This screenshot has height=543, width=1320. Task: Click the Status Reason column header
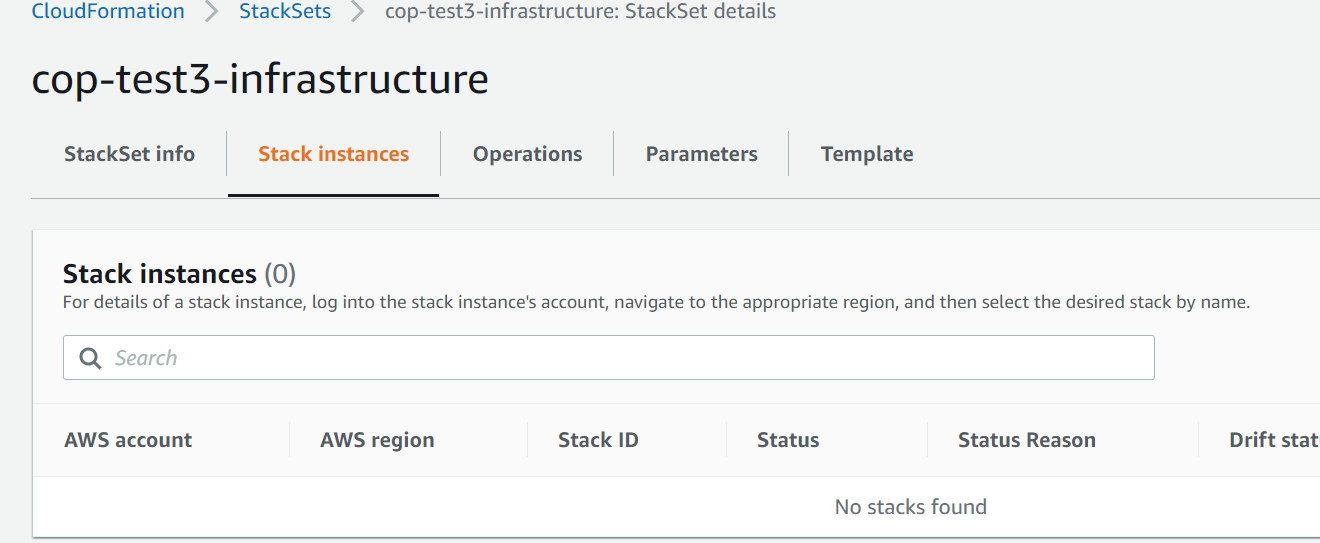pyautogui.click(x=1027, y=440)
